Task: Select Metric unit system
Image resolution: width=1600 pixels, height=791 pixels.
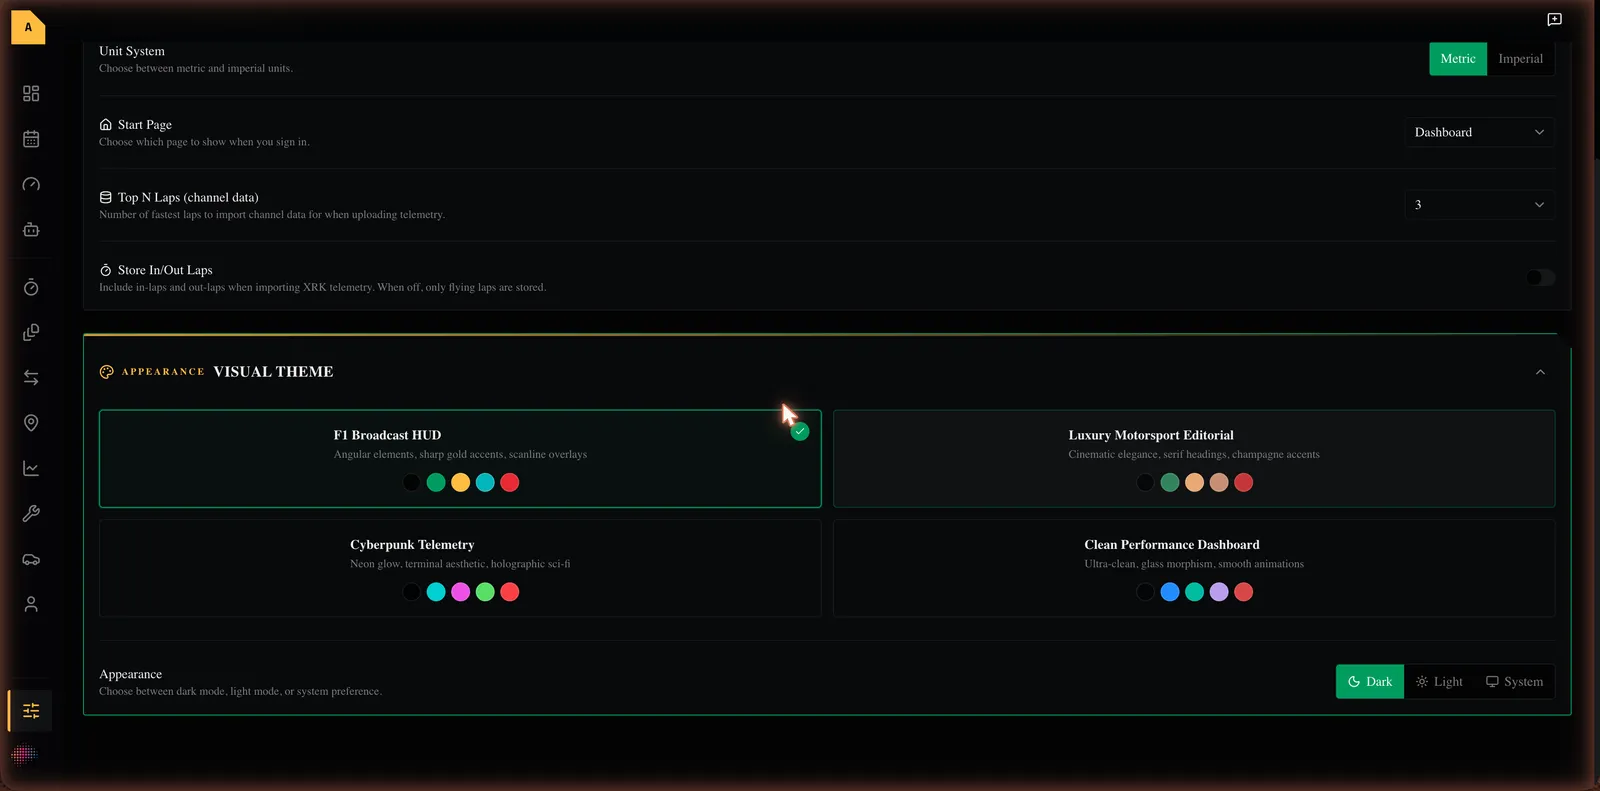Action: pyautogui.click(x=1458, y=59)
